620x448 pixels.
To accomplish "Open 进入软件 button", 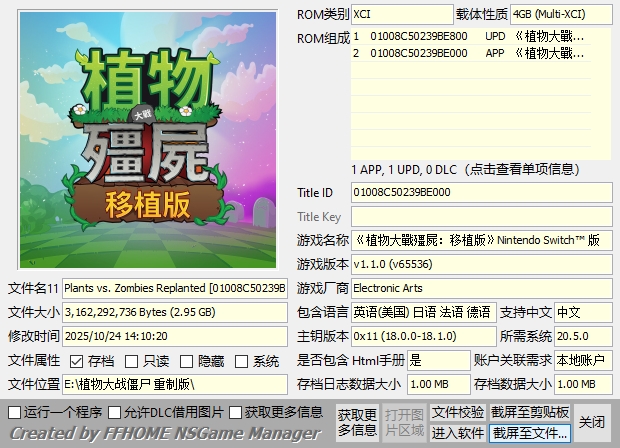I will [458, 433].
